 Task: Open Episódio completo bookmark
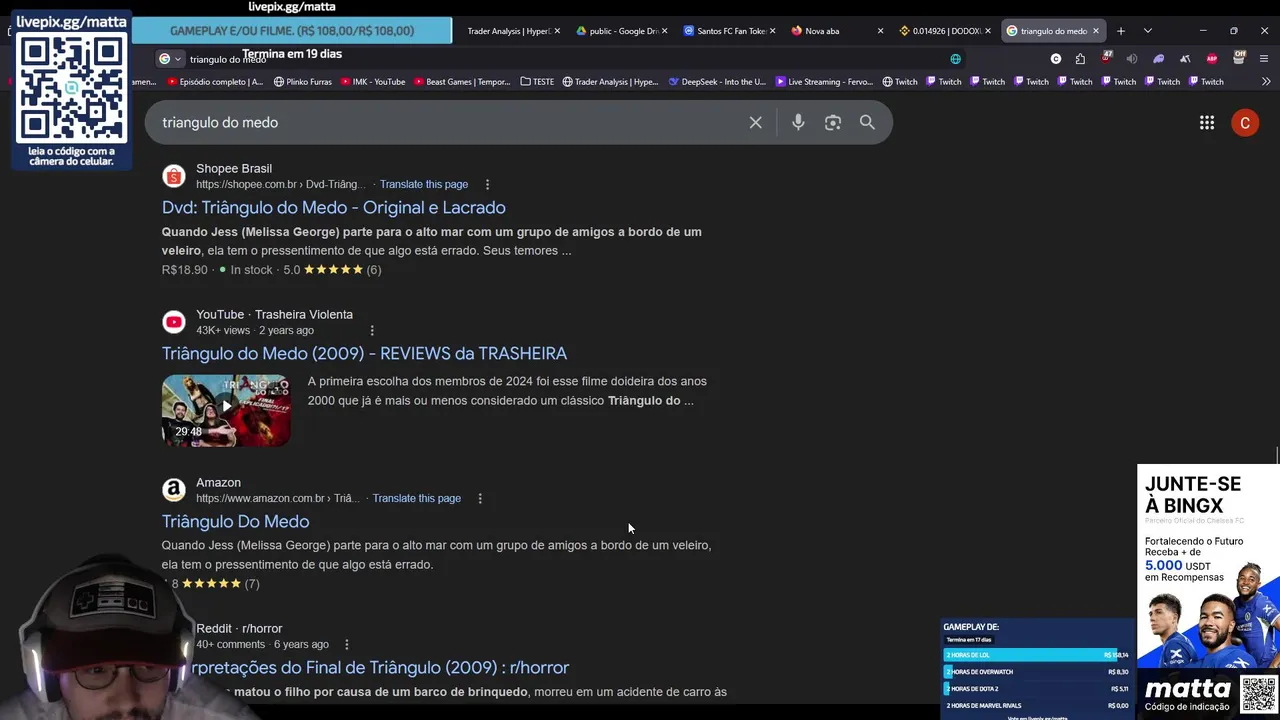[x=216, y=82]
